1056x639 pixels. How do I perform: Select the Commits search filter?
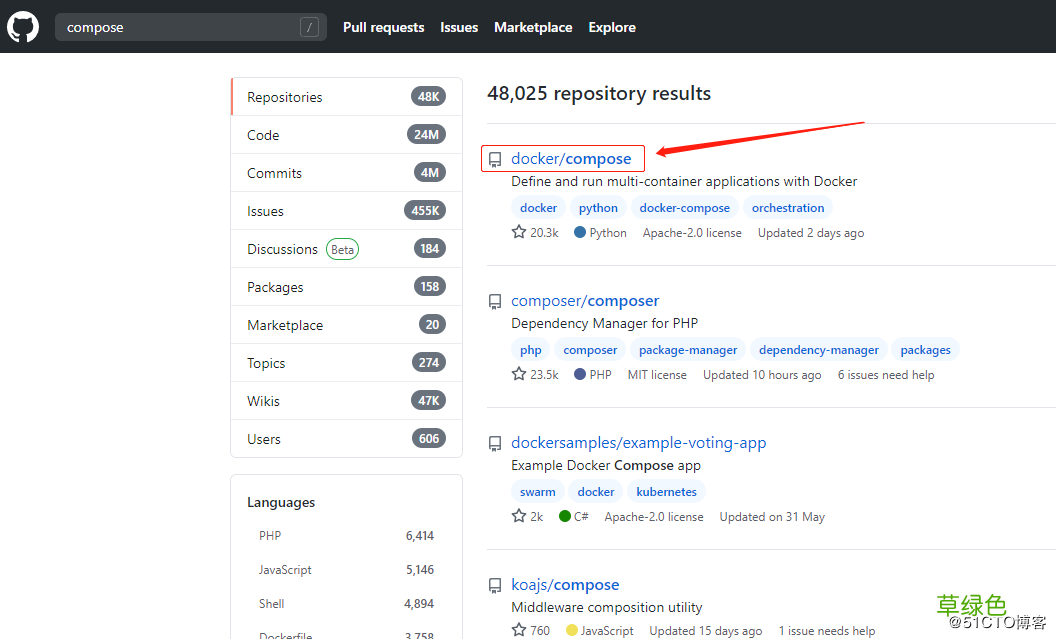click(x=347, y=173)
